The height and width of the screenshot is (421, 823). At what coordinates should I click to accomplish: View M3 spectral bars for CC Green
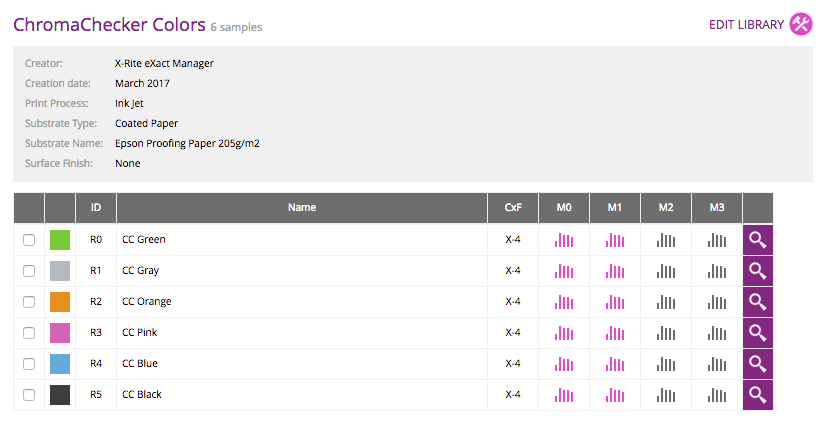pos(717,240)
